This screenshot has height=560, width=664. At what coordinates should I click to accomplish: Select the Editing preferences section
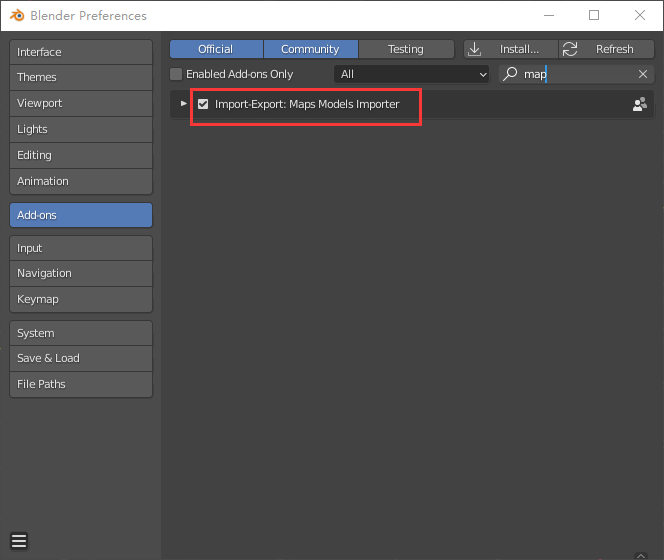point(81,155)
